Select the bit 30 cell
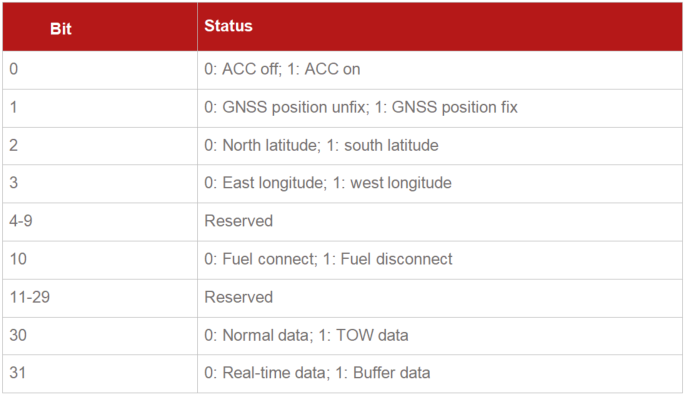 [100, 336]
